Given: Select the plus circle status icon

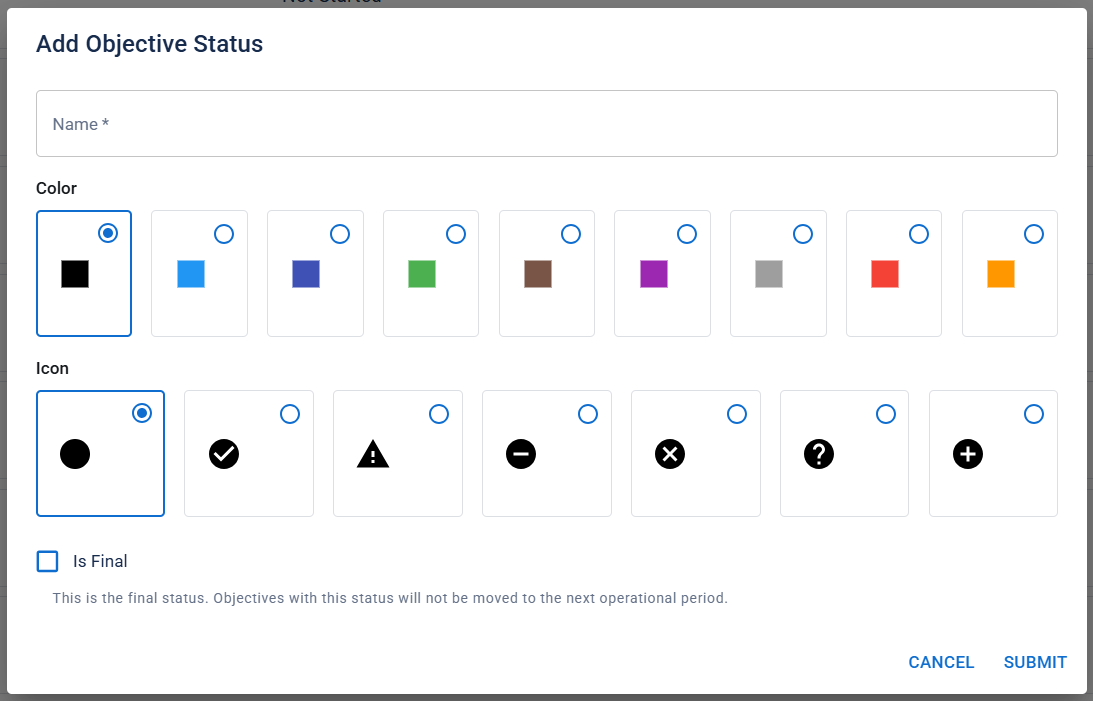Looking at the screenshot, I should [967, 454].
